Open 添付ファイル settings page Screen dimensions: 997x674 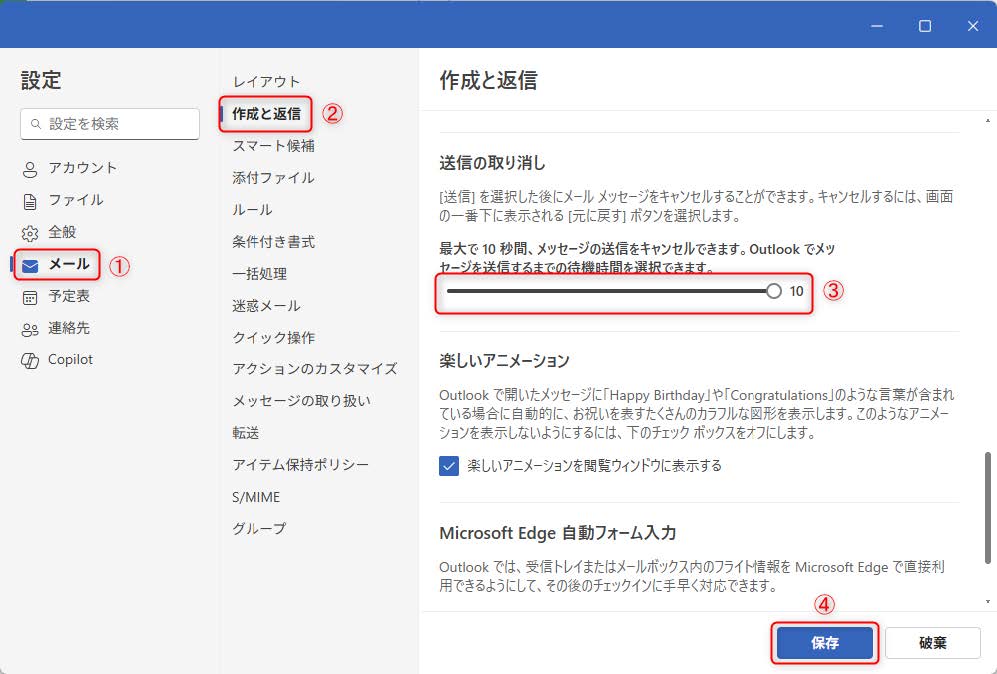273,177
